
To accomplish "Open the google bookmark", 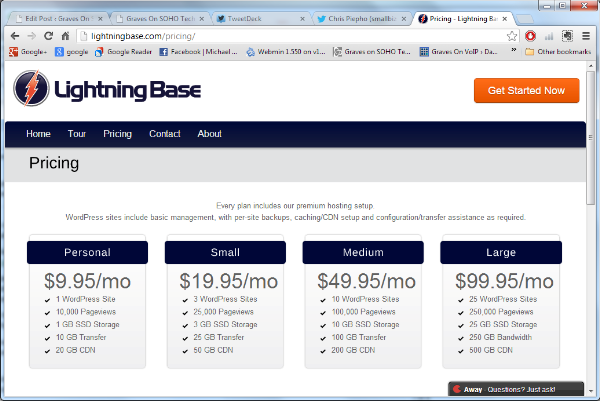I will (72, 52).
